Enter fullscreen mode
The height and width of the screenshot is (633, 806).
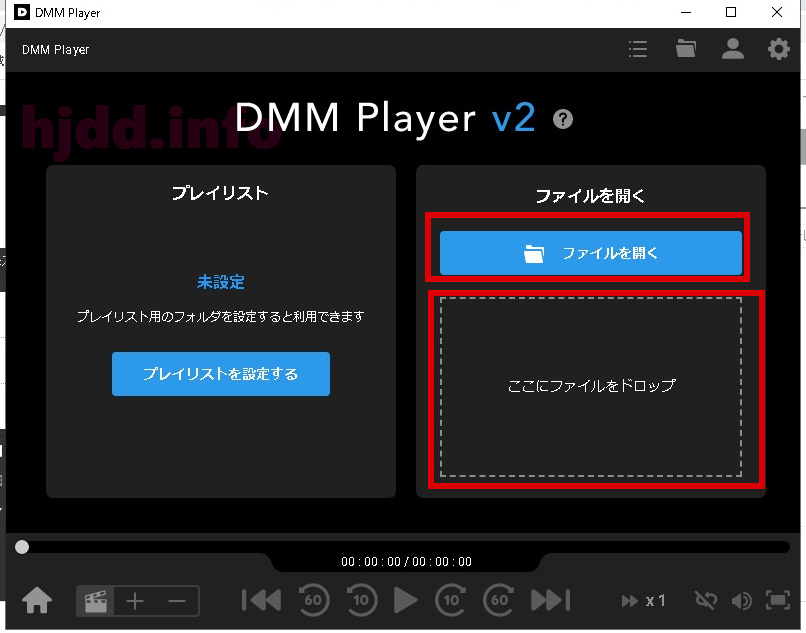pyautogui.click(x=778, y=601)
